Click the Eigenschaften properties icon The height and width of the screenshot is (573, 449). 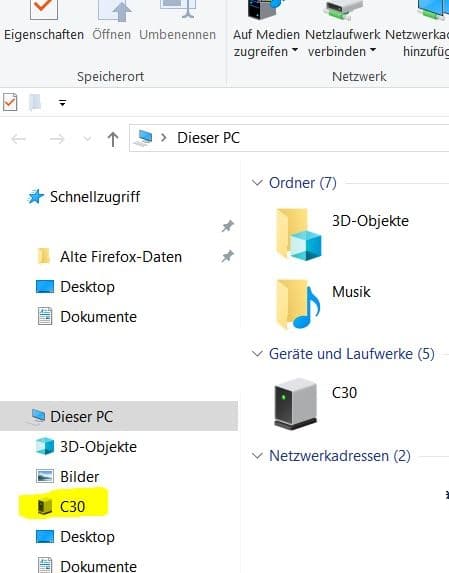[x=44, y=9]
